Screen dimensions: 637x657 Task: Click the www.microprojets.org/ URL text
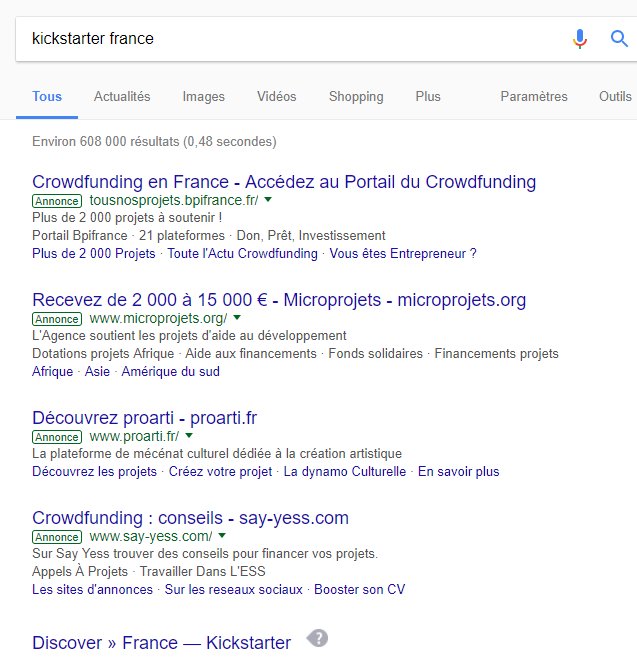tap(158, 318)
